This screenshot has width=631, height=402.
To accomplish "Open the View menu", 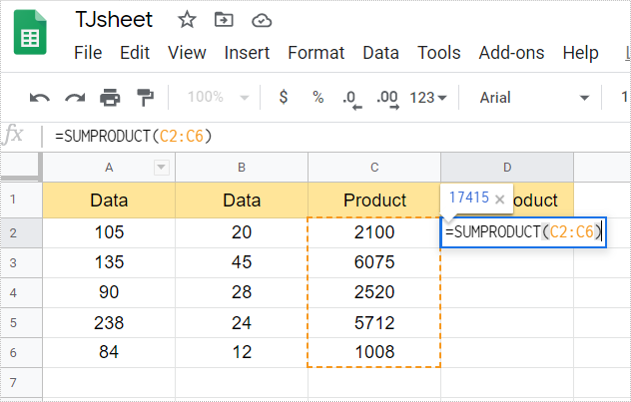I will tap(187, 53).
